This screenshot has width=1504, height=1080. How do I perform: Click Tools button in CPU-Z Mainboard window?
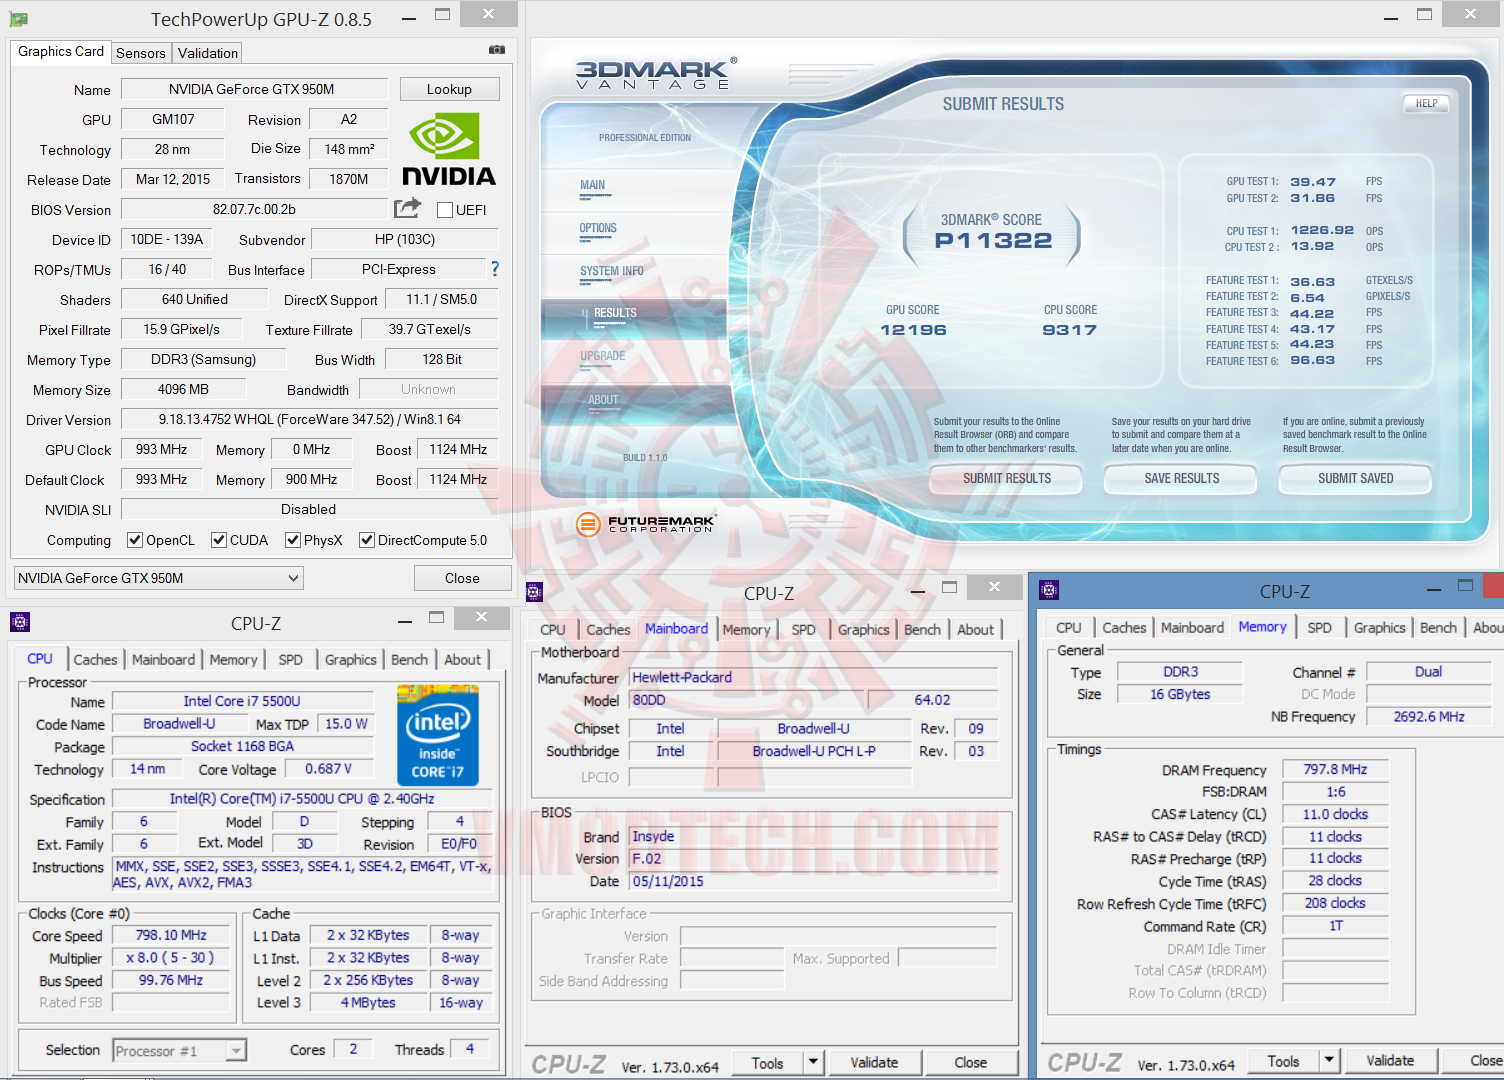(x=768, y=1062)
